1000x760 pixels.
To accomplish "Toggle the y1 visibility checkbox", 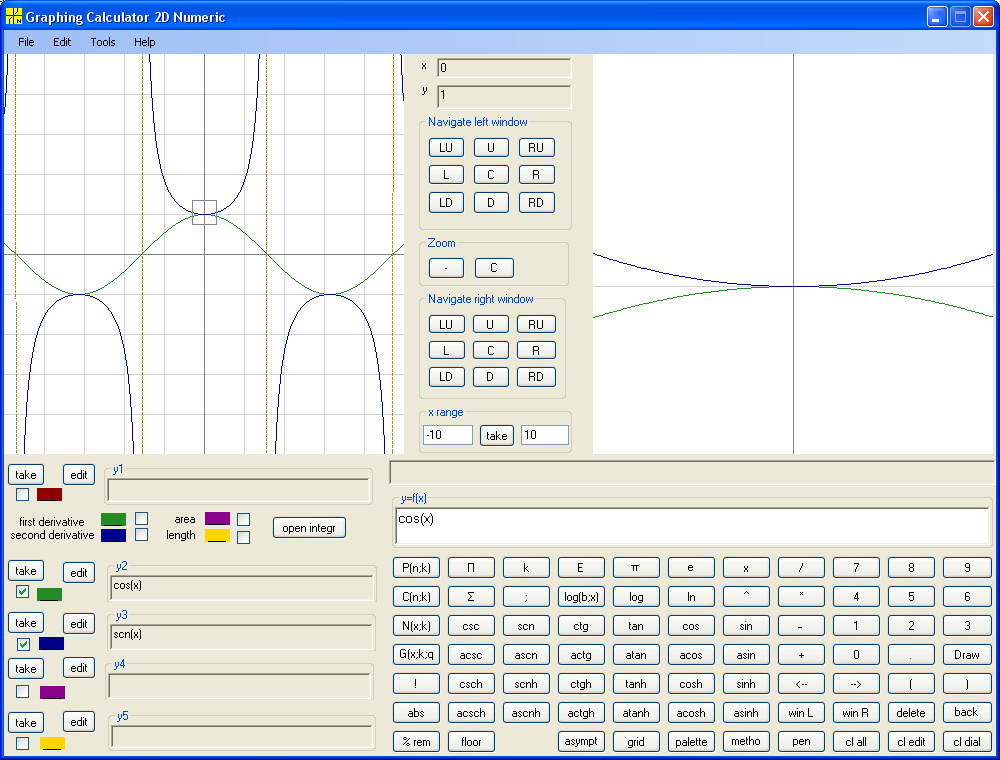I will [x=22, y=494].
